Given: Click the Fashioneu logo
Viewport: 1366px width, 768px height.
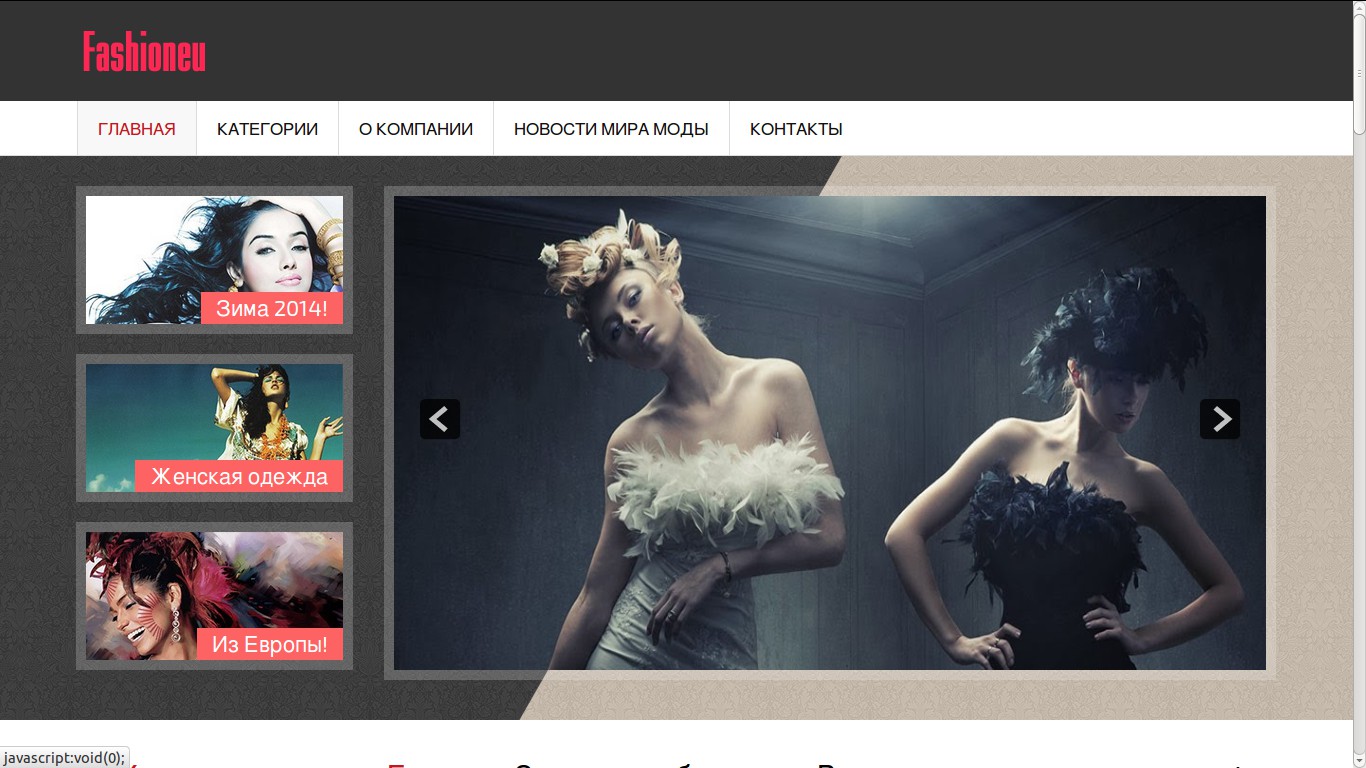Looking at the screenshot, I should (x=144, y=51).
